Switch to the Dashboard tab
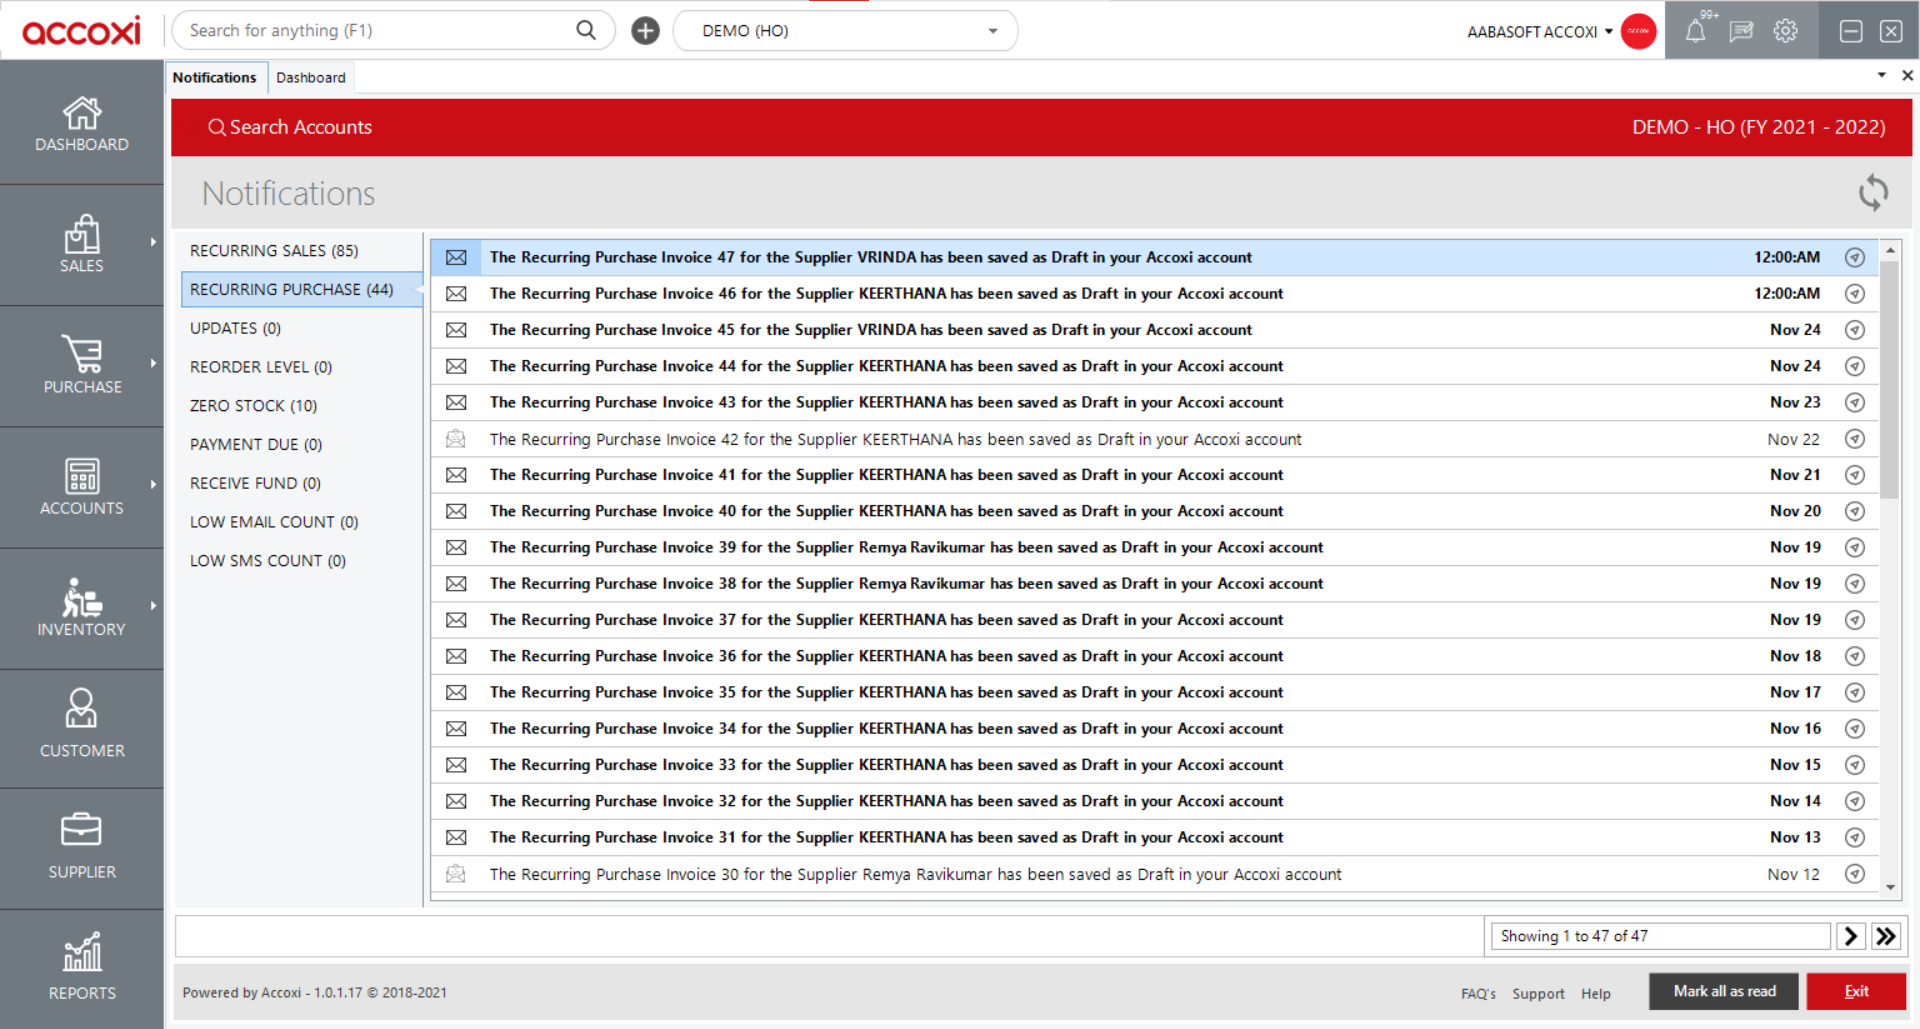Image resolution: width=1920 pixels, height=1029 pixels. (x=311, y=78)
